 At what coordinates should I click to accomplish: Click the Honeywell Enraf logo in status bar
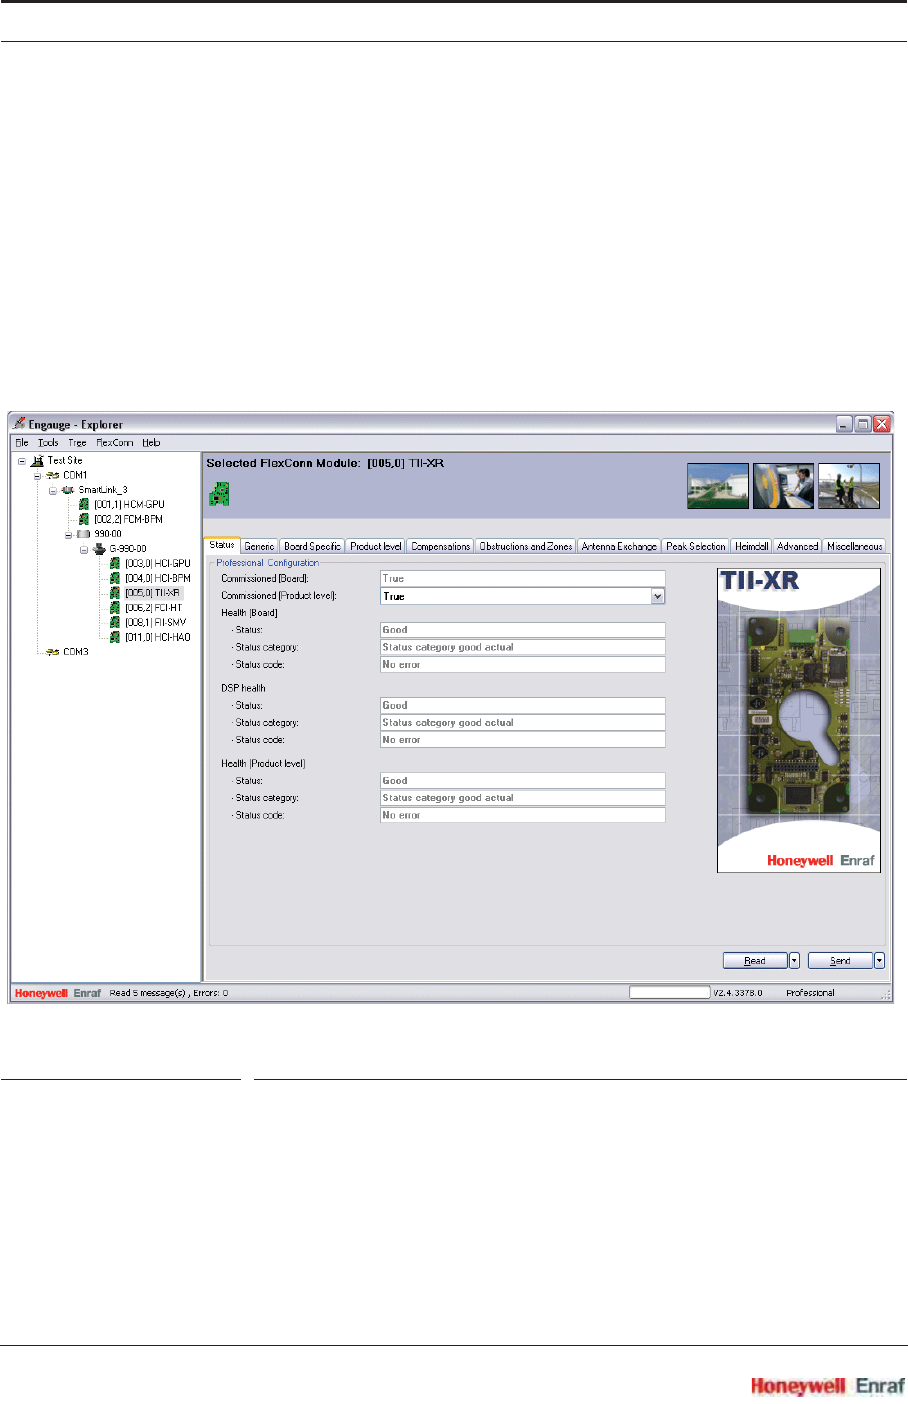58,993
